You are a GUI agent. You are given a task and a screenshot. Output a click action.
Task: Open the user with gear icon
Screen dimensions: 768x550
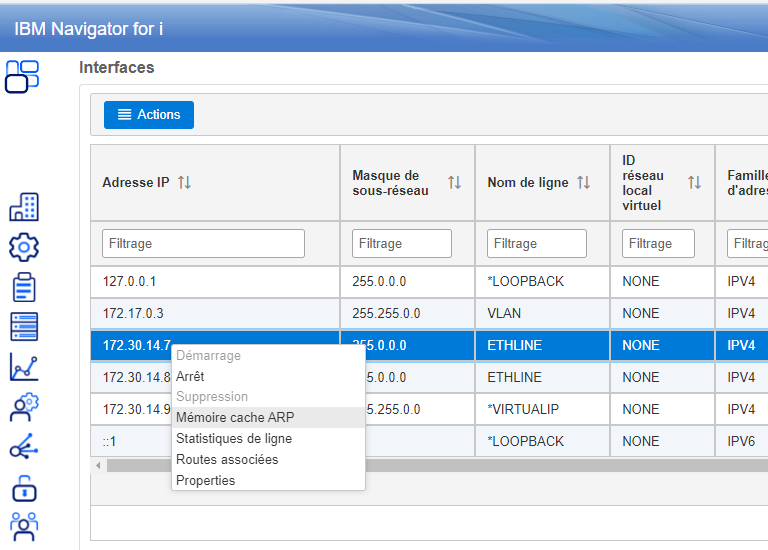pyautogui.click(x=24, y=407)
